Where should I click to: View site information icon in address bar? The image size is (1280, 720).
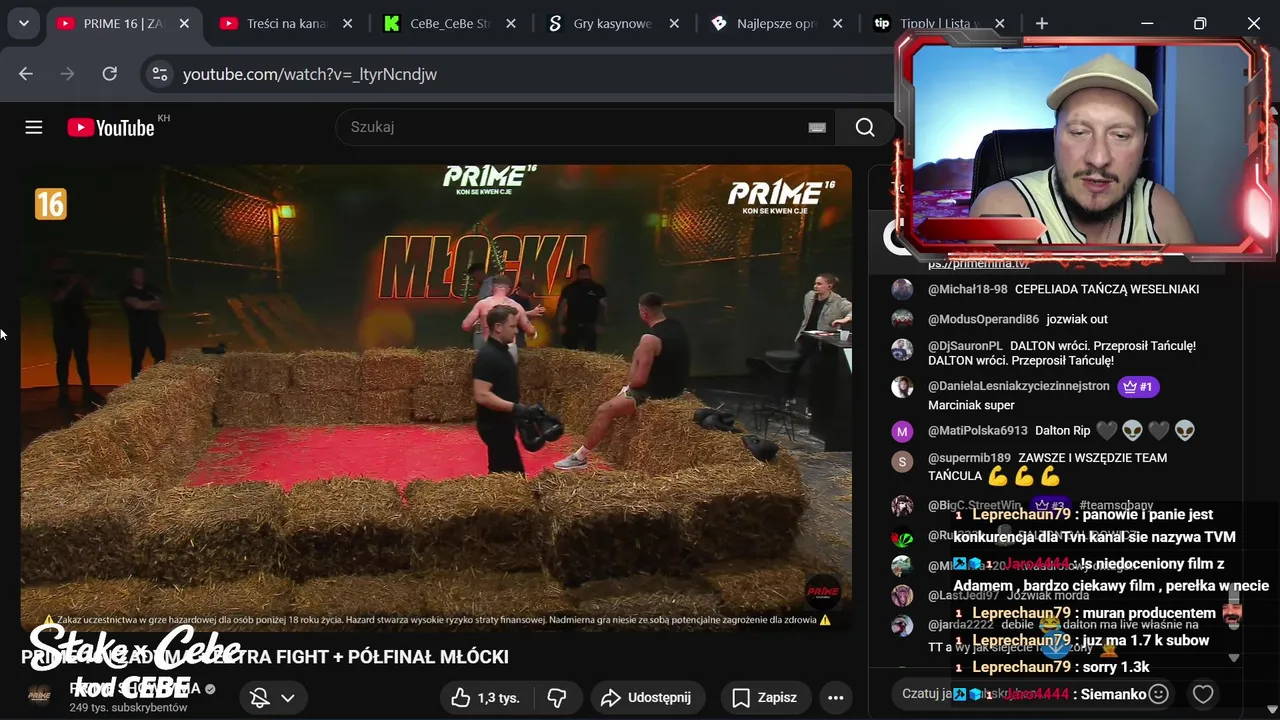[x=159, y=74]
